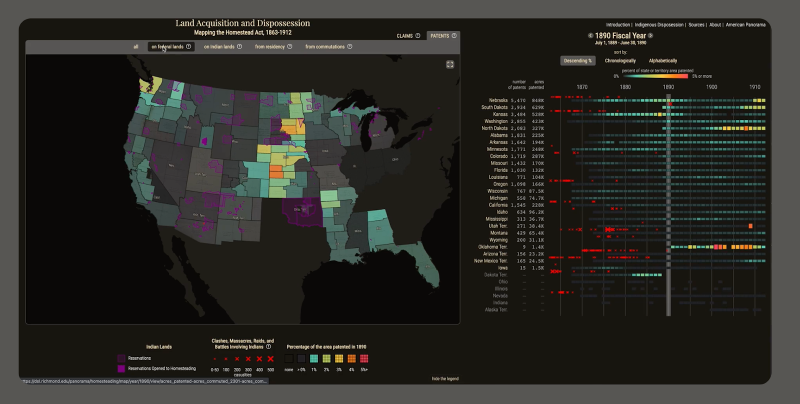Open help icon beside CLAIMS
This screenshot has height=404, width=800.
[x=417, y=36]
